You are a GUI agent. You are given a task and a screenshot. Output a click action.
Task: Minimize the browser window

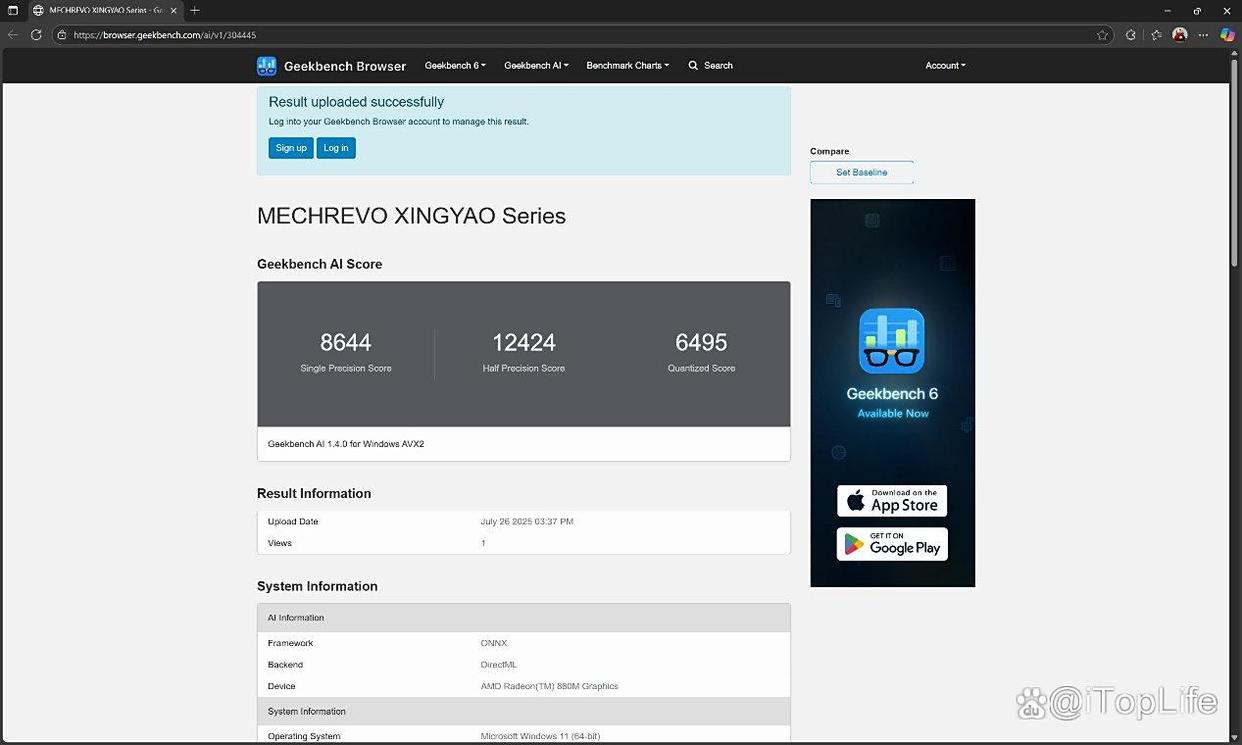tap(1168, 10)
